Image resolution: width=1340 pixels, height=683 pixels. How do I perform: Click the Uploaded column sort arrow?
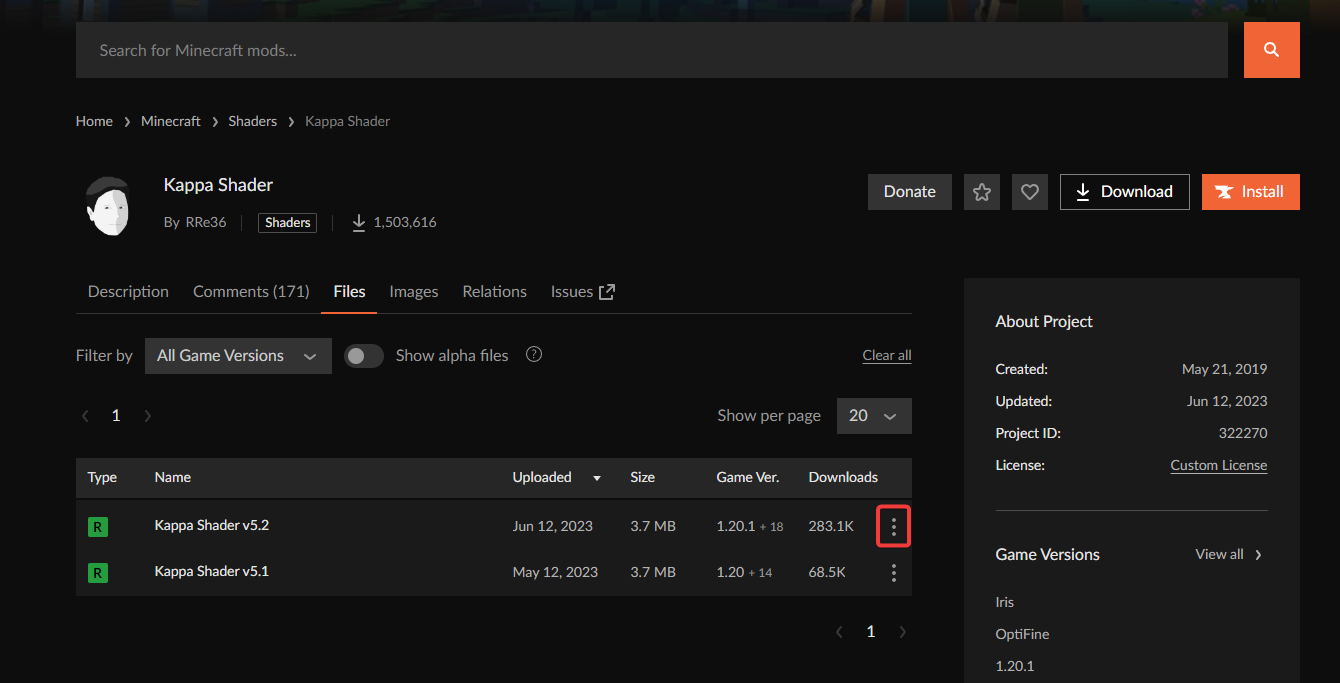tap(596, 478)
